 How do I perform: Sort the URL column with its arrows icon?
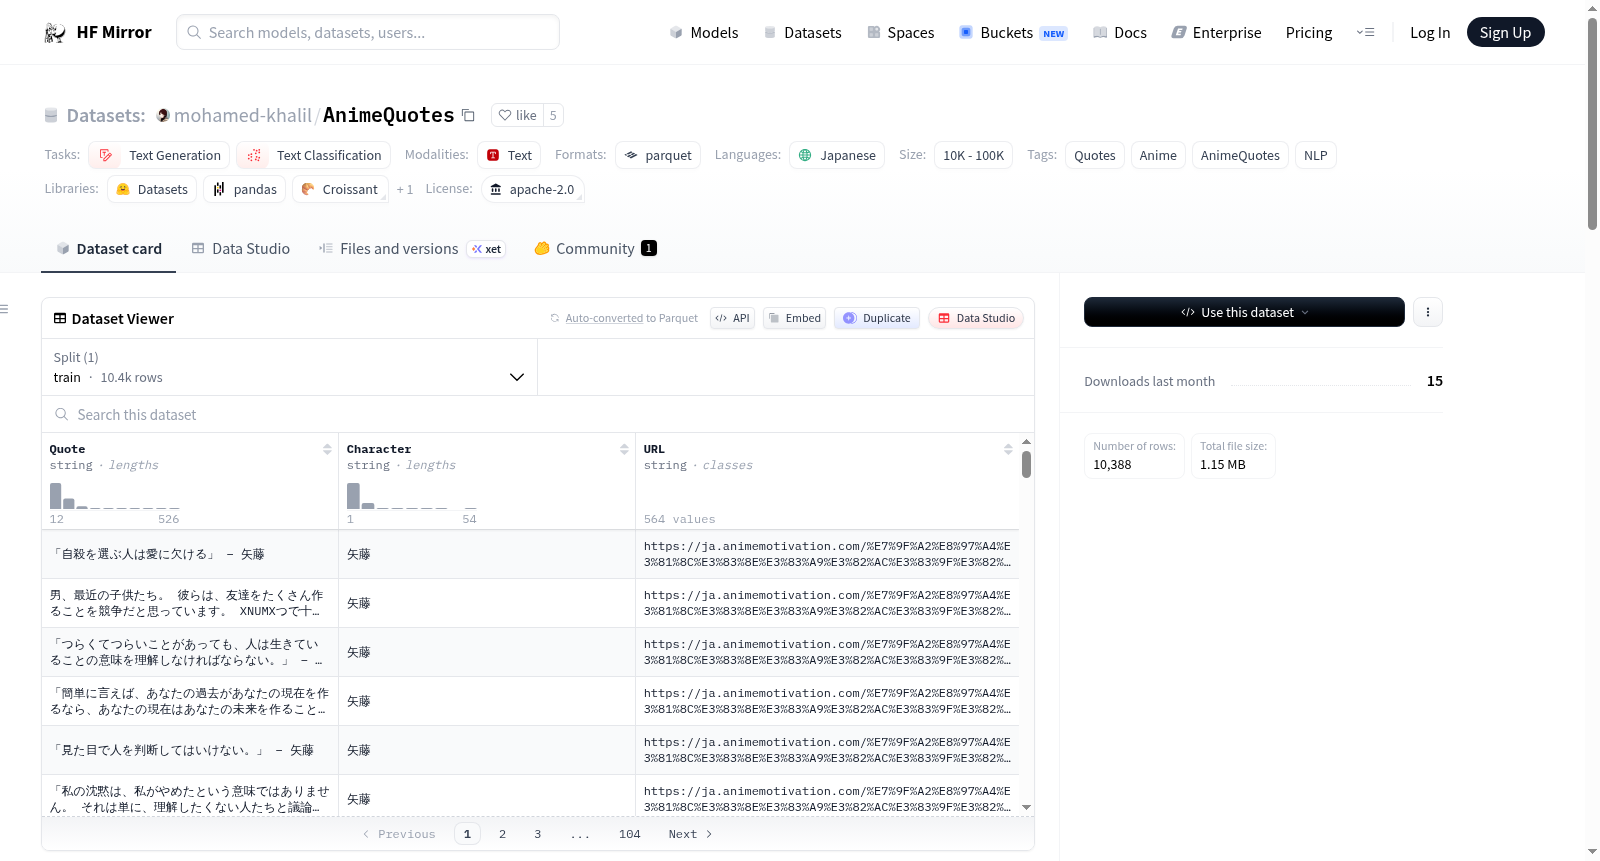click(1008, 449)
